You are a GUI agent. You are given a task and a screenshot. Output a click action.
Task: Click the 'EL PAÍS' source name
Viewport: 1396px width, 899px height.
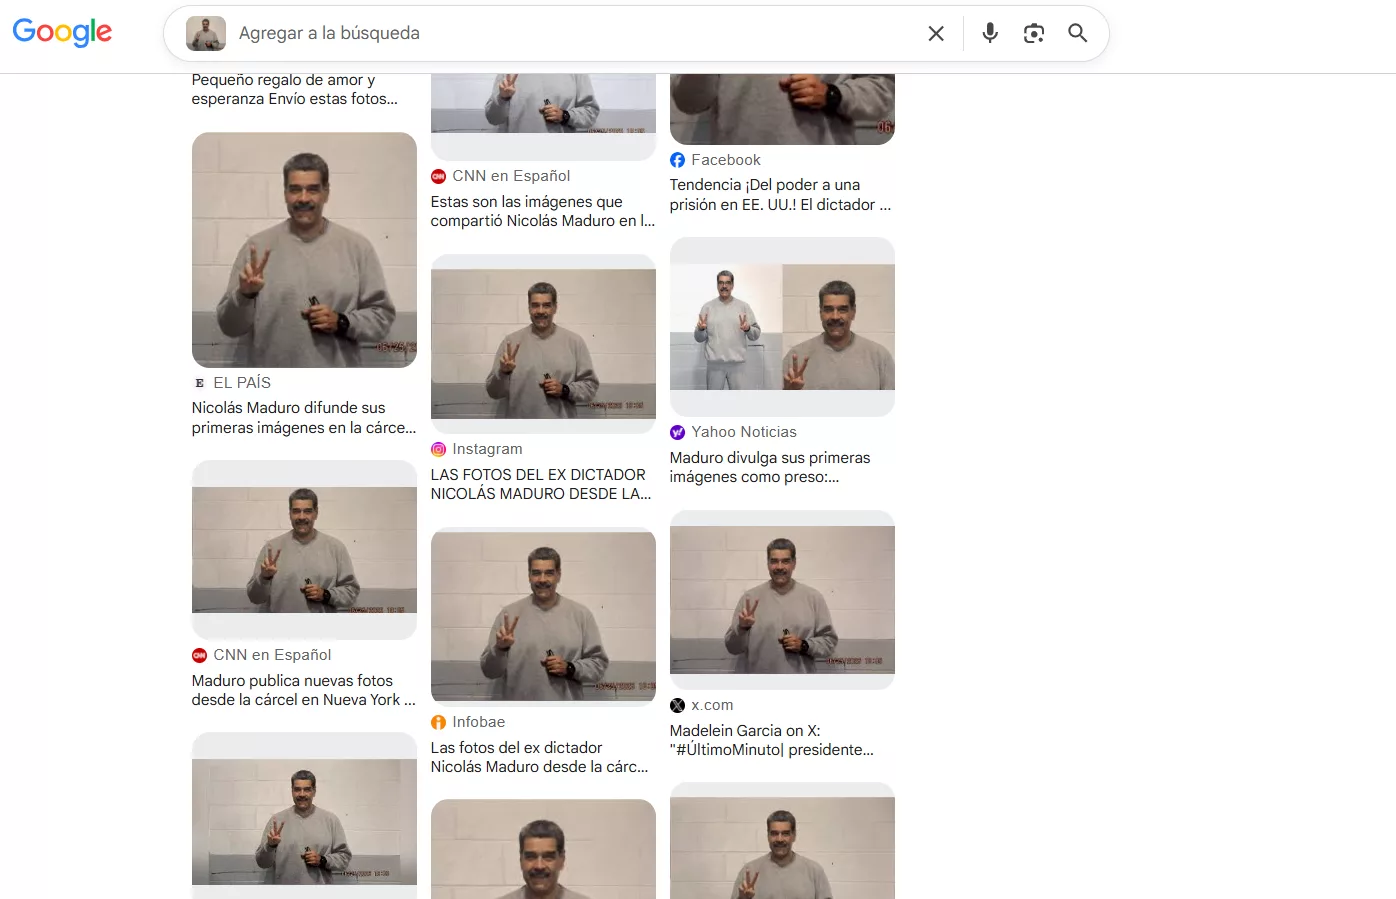242,383
